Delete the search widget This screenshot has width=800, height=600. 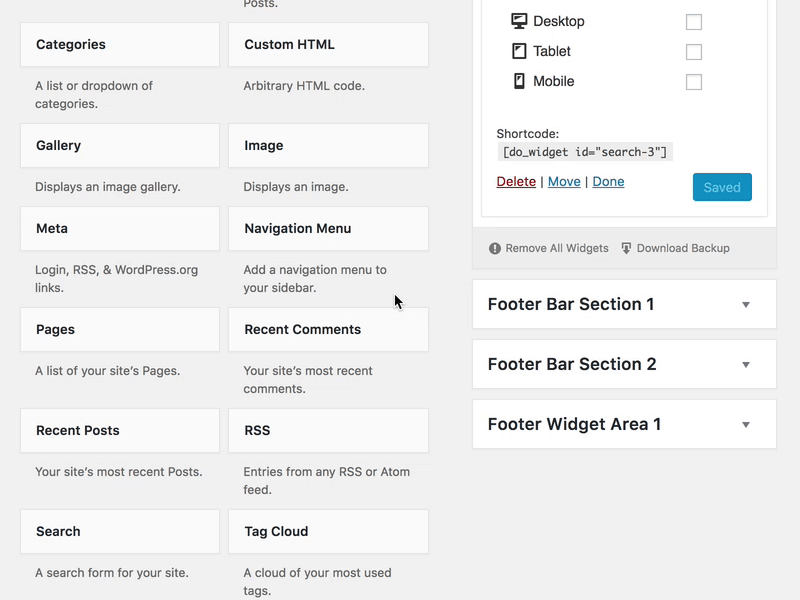517,182
